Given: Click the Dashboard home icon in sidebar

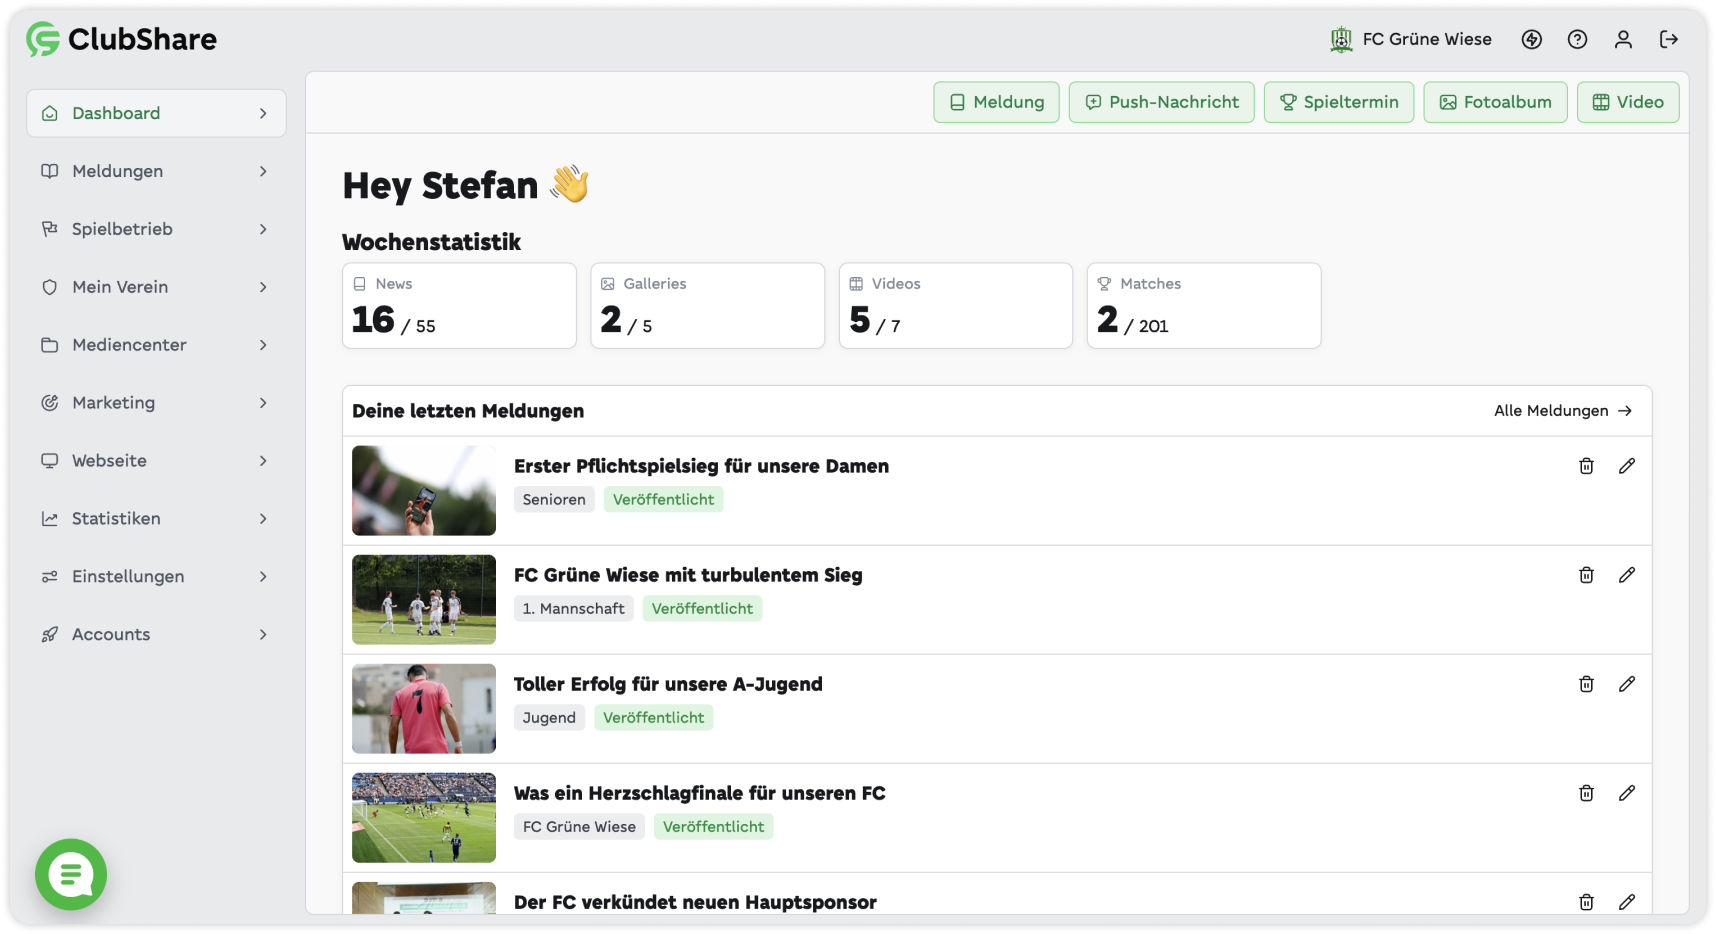Looking at the screenshot, I should 49,113.
